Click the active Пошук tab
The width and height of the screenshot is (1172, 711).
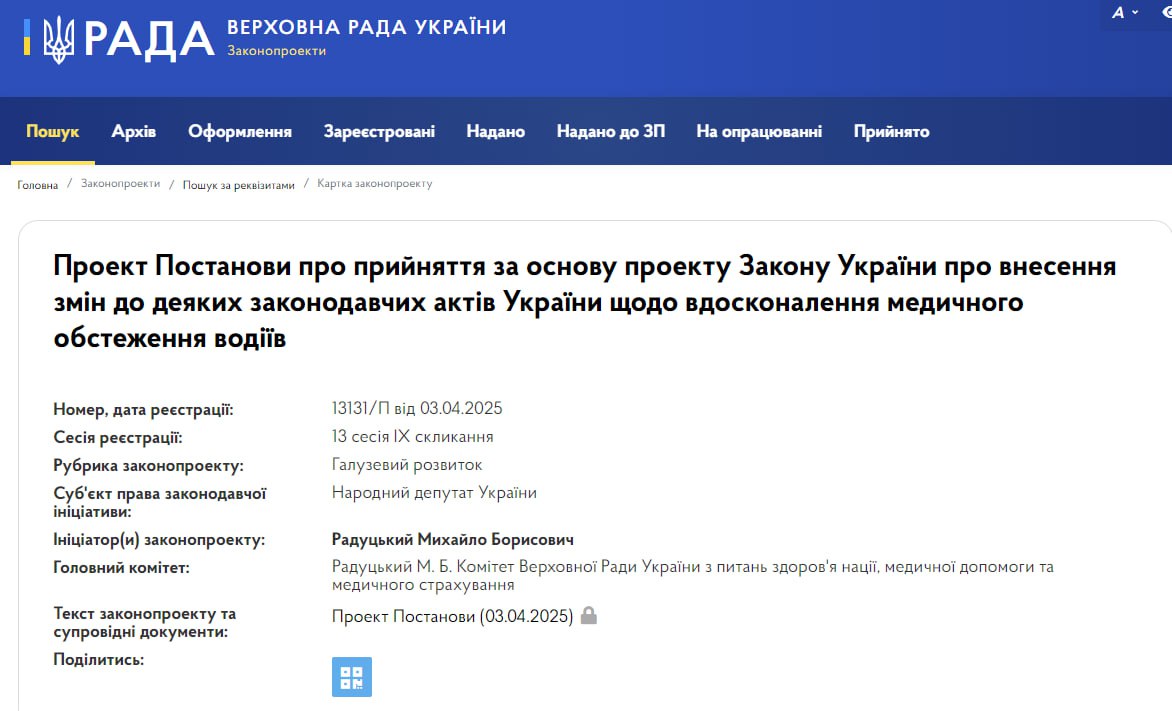tap(53, 132)
